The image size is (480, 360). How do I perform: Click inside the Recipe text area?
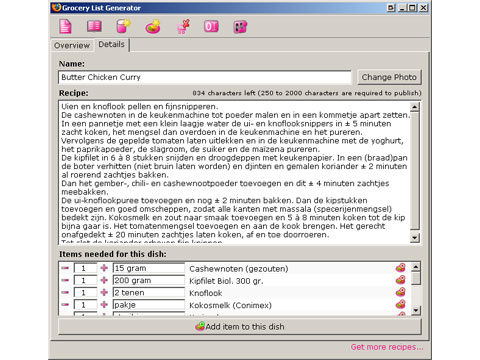point(234,172)
